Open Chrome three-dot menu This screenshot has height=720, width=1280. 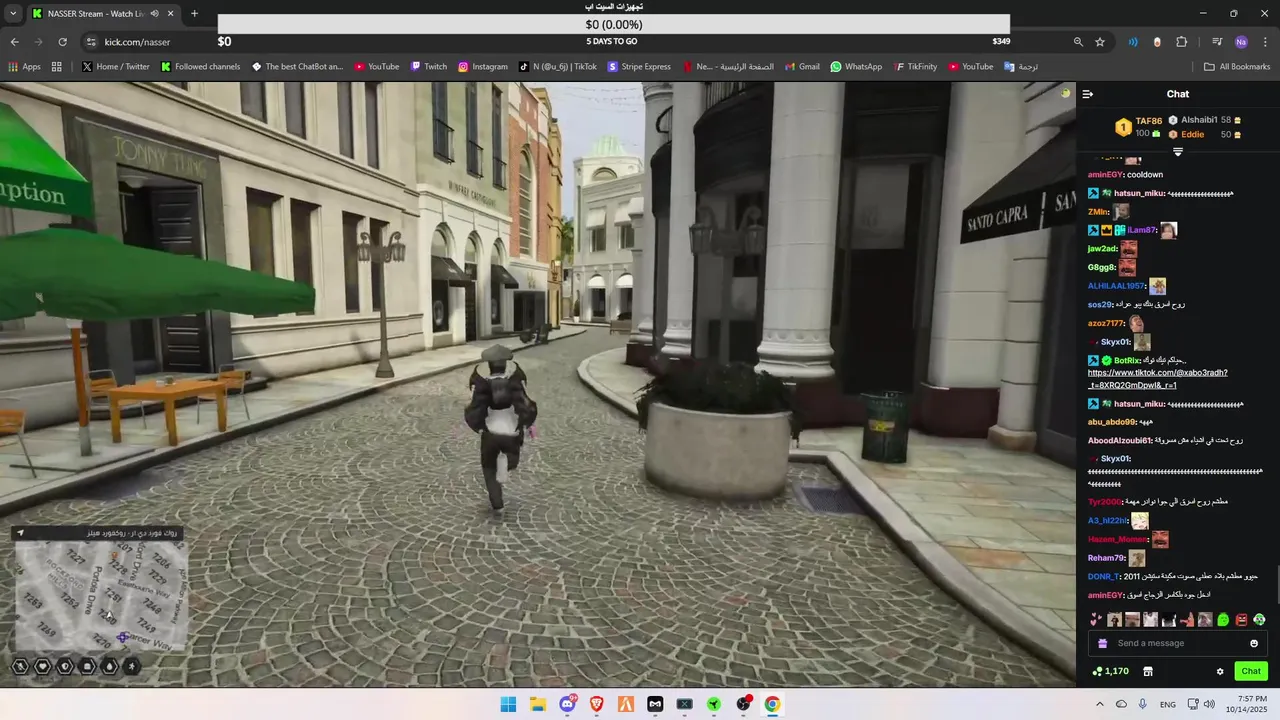[1265, 42]
